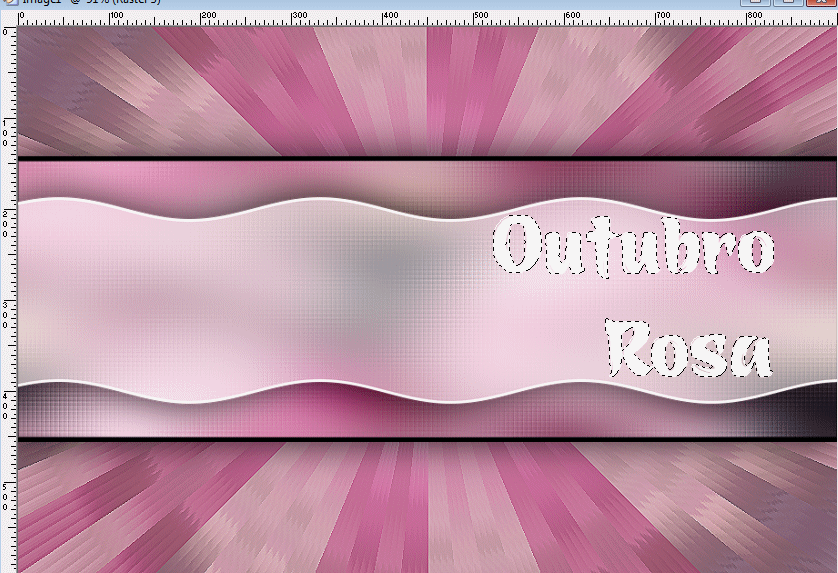This screenshot has width=838, height=573.
Task: Click the 200 mark on horizontal ruler
Action: click(x=208, y=15)
